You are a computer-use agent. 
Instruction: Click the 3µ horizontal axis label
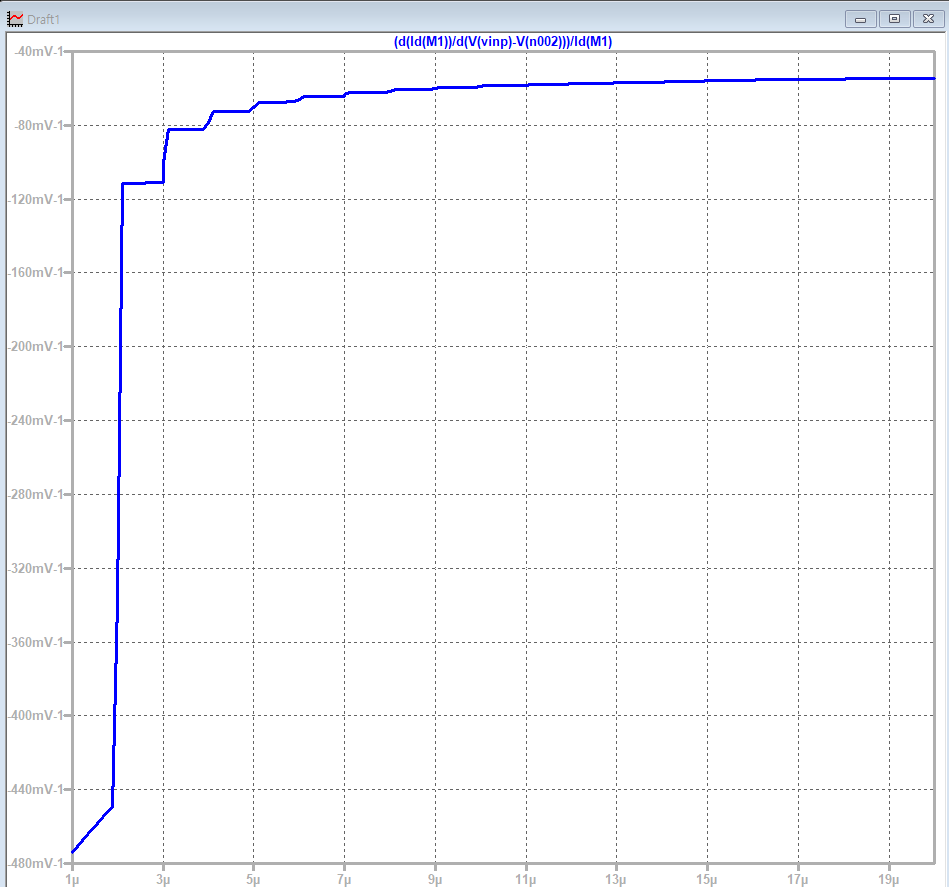[x=163, y=880]
